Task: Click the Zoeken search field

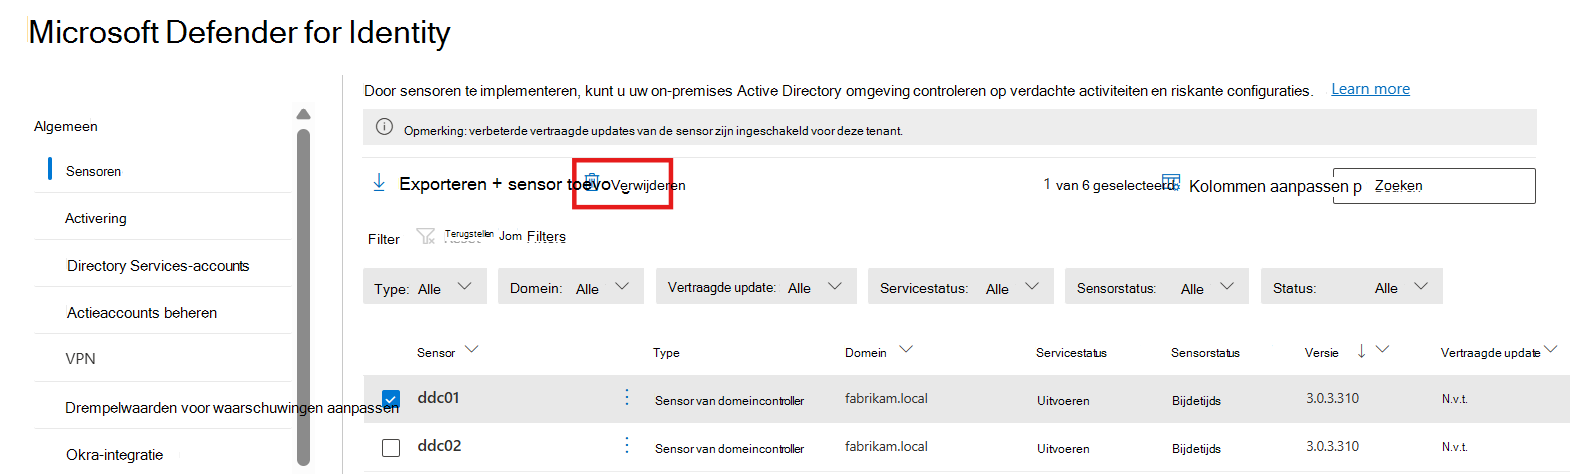Action: click(1434, 186)
